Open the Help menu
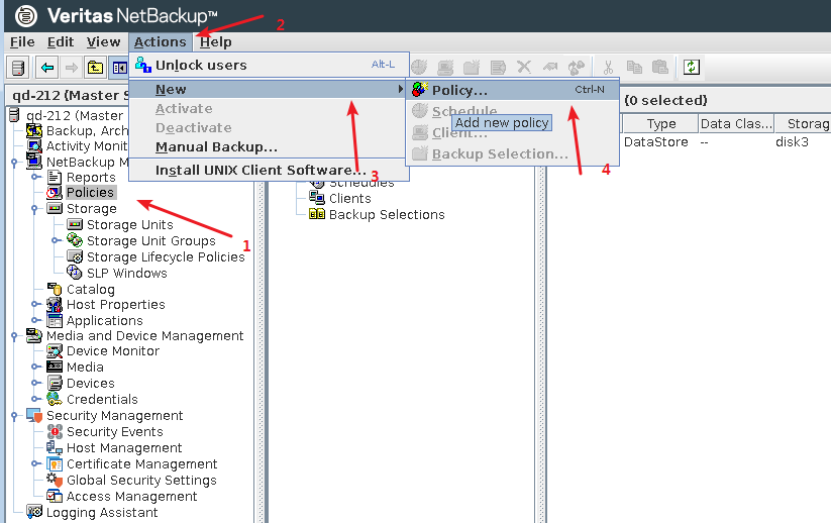 (216, 42)
